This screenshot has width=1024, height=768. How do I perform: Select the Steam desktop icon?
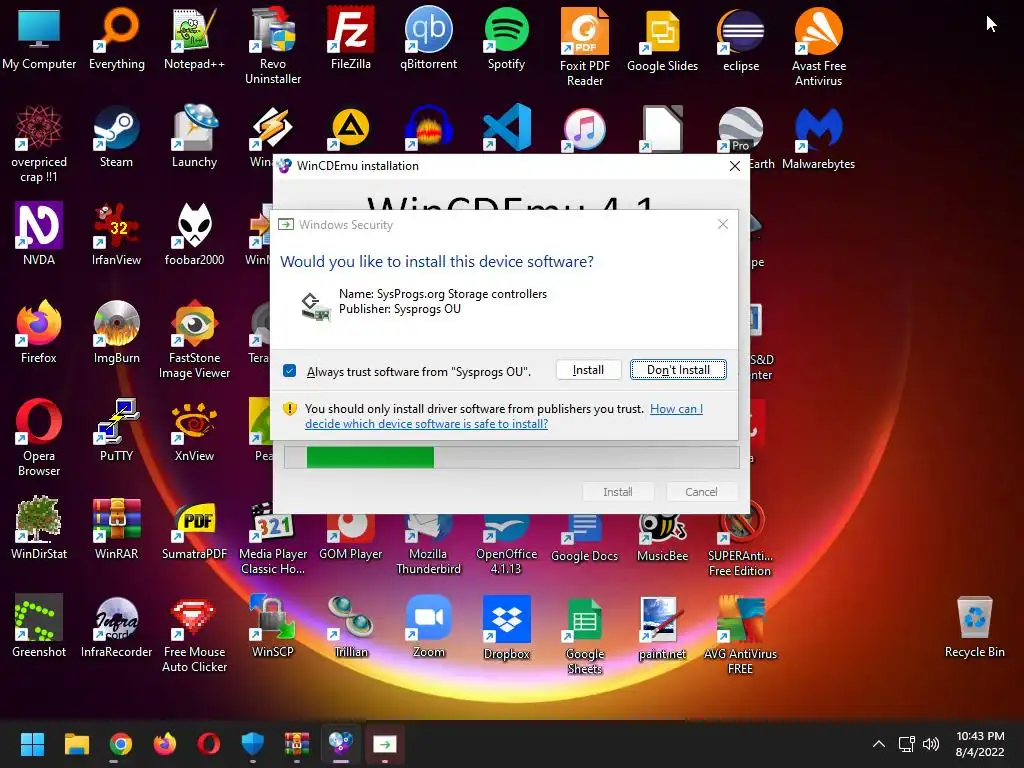116,137
